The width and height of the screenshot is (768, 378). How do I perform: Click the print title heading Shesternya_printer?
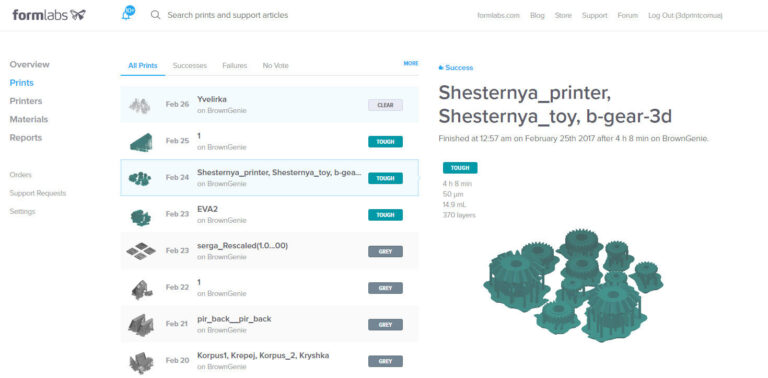click(x=555, y=104)
